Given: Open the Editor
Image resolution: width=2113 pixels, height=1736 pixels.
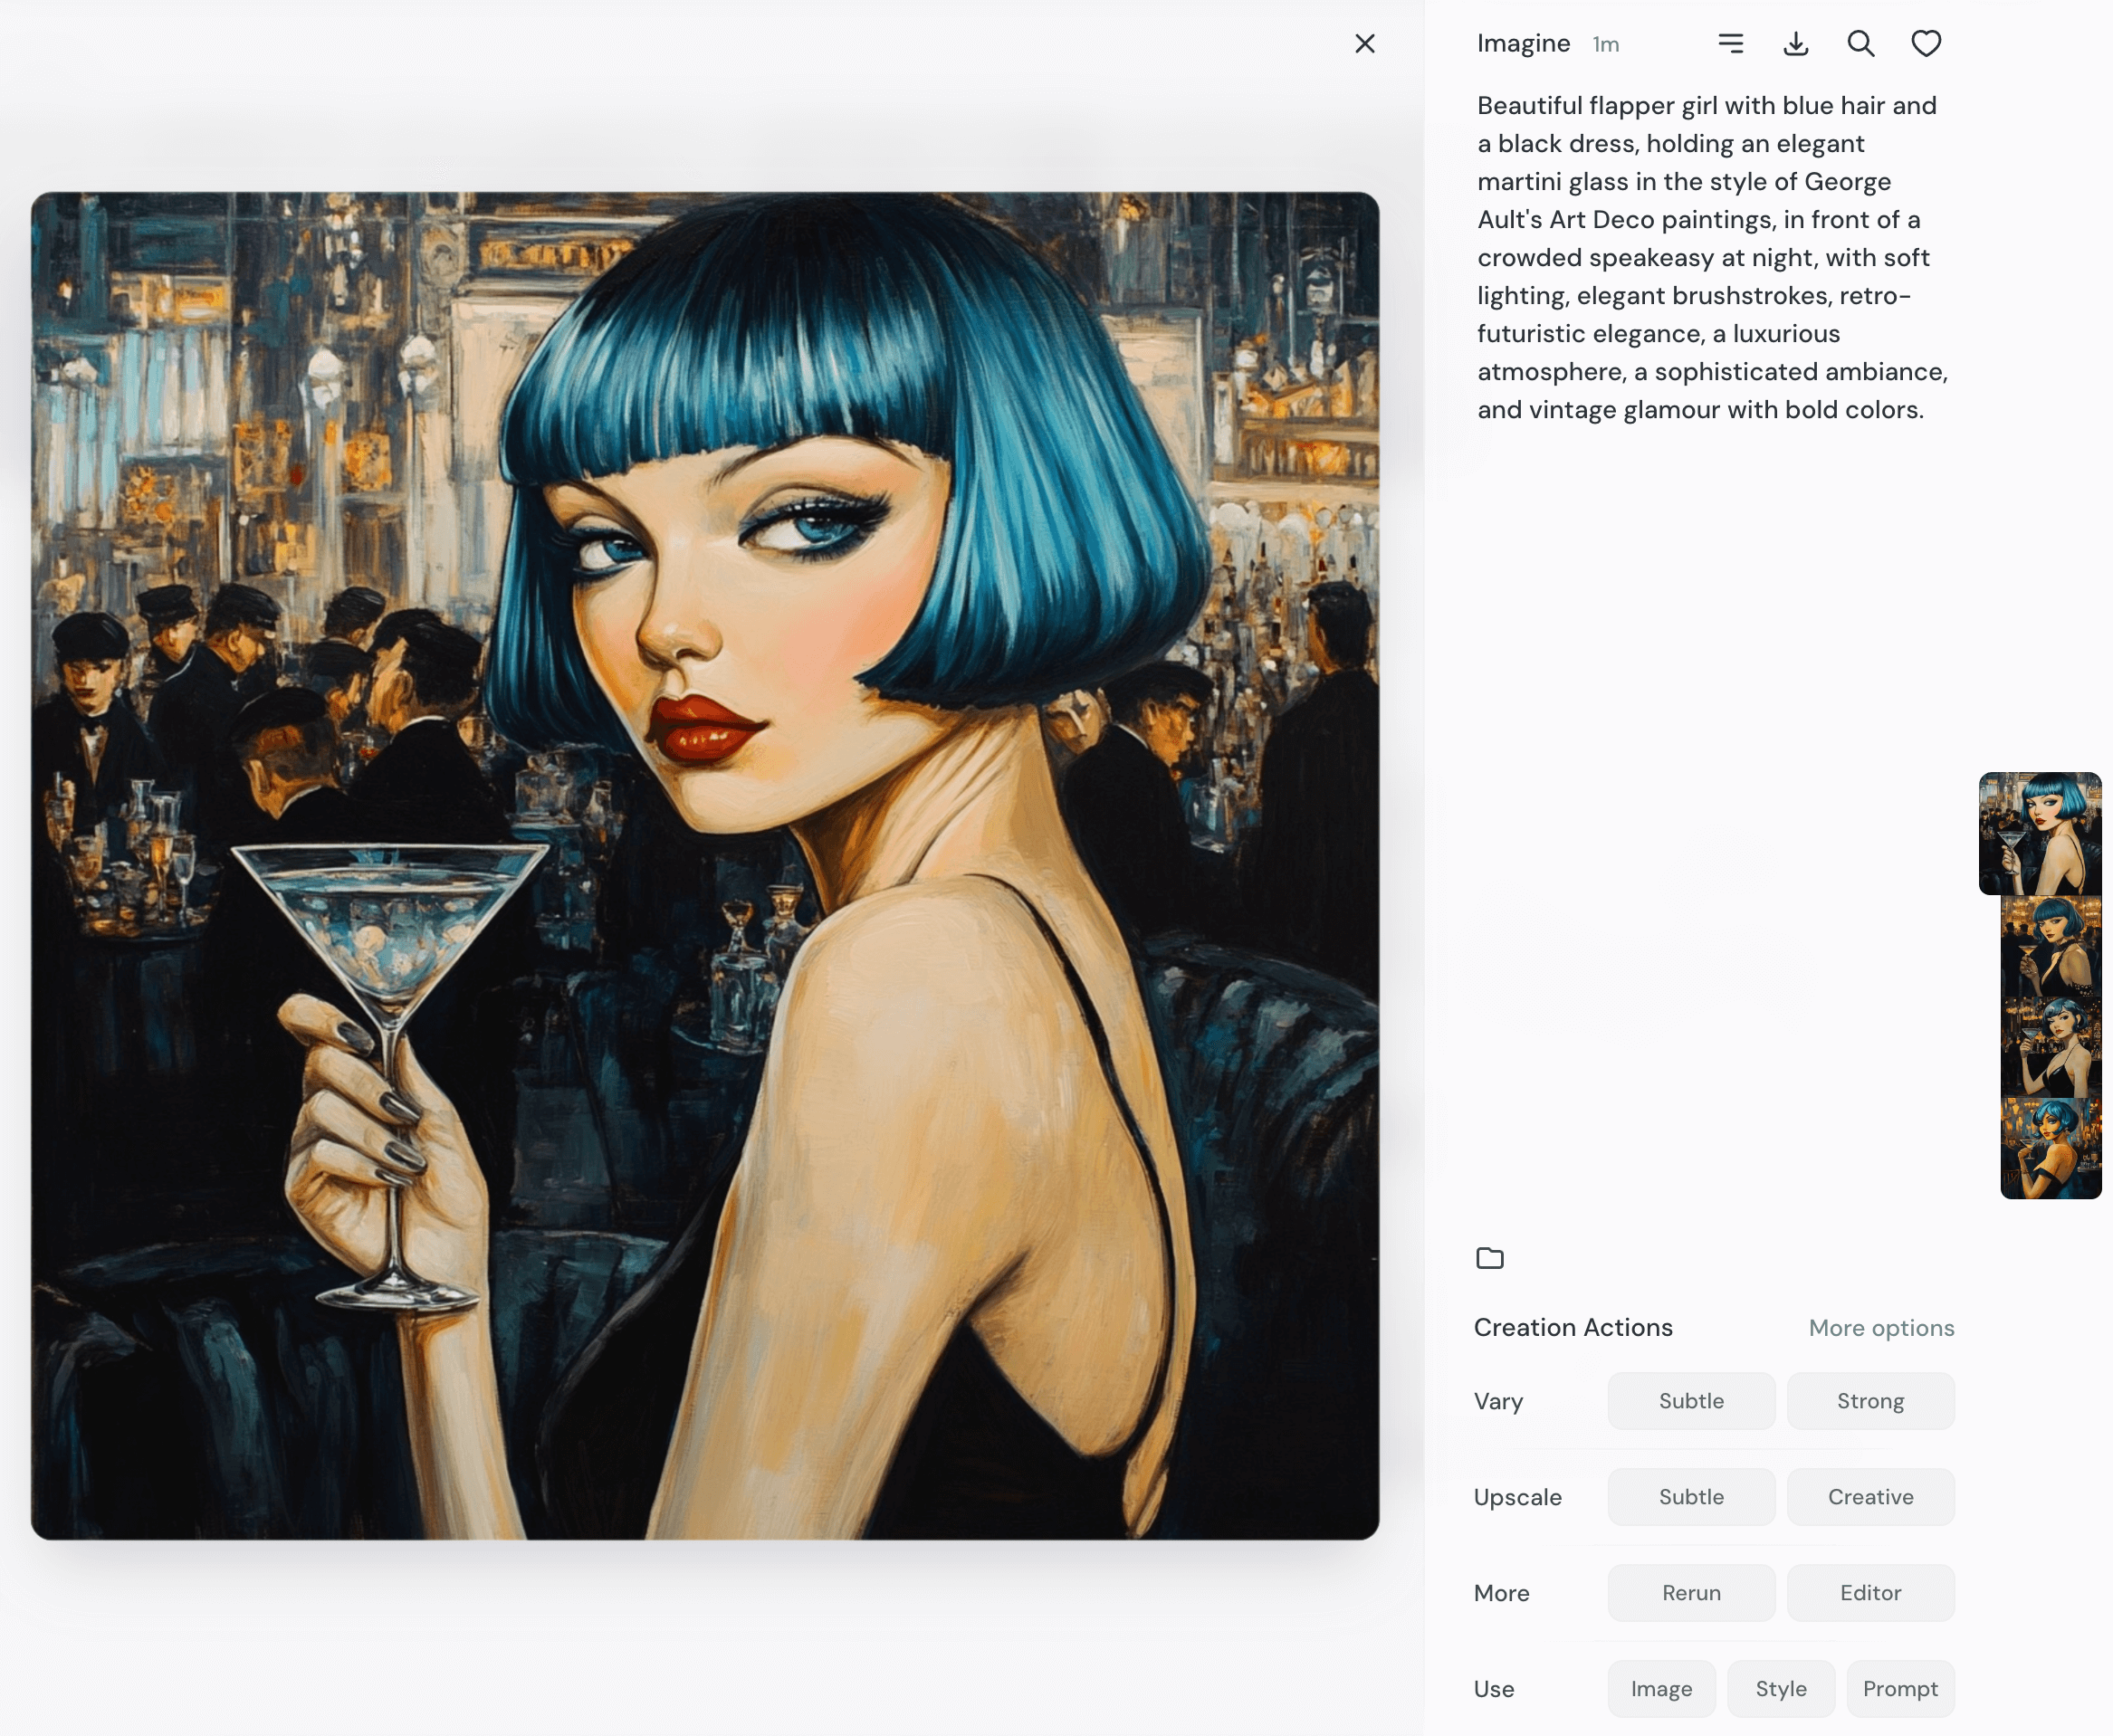Looking at the screenshot, I should [1869, 1593].
